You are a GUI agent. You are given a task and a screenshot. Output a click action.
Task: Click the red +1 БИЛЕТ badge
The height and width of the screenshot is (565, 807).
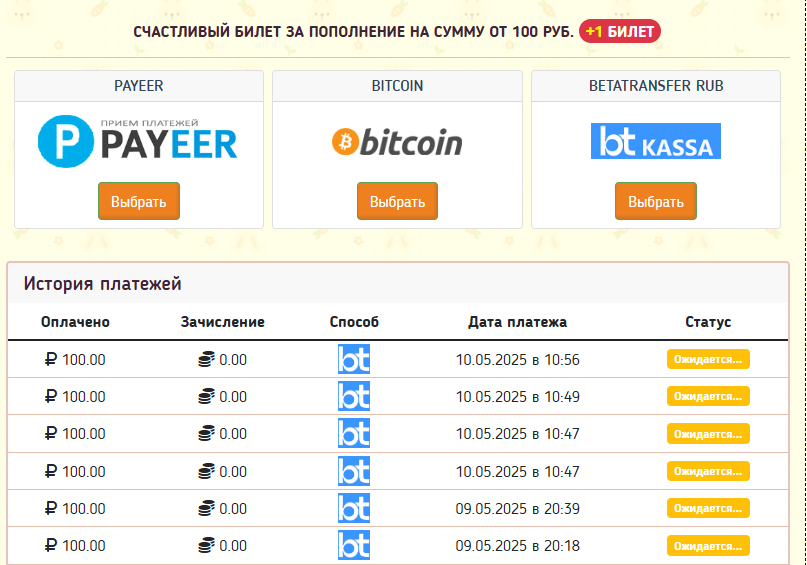619,31
